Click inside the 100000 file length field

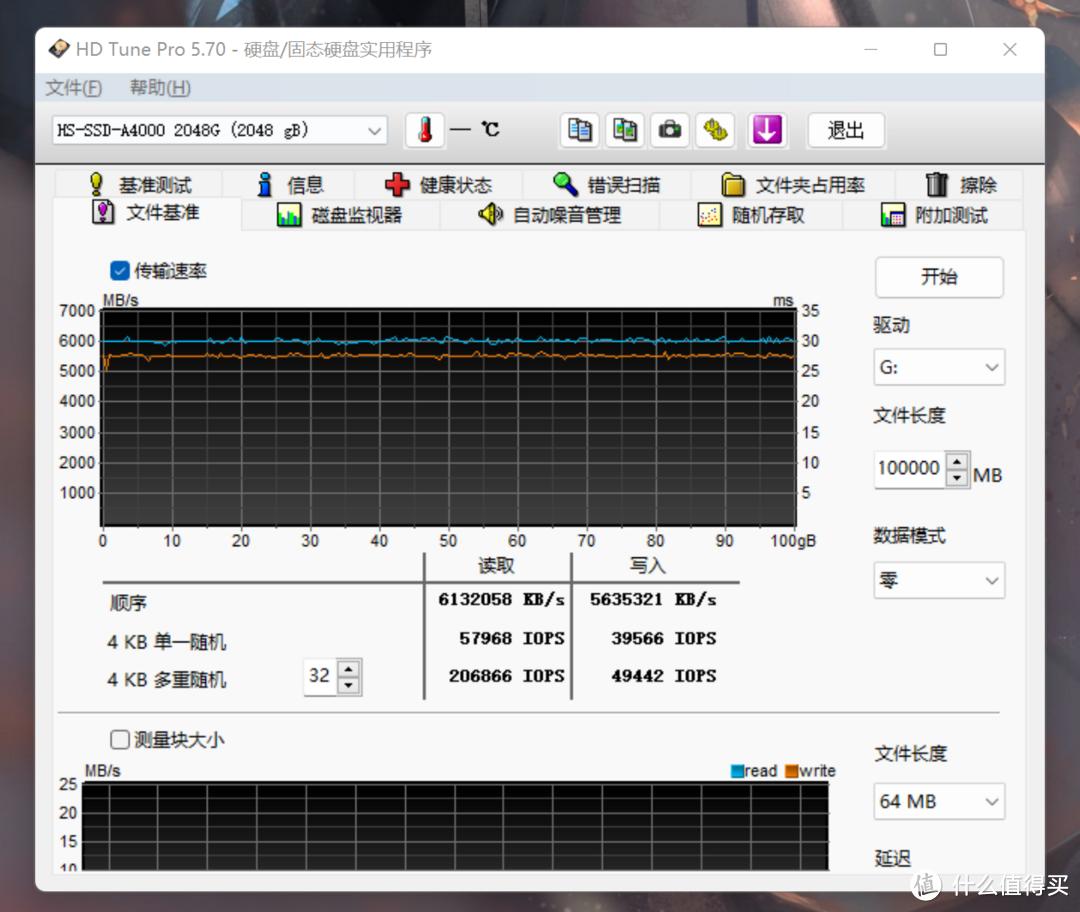[x=908, y=468]
